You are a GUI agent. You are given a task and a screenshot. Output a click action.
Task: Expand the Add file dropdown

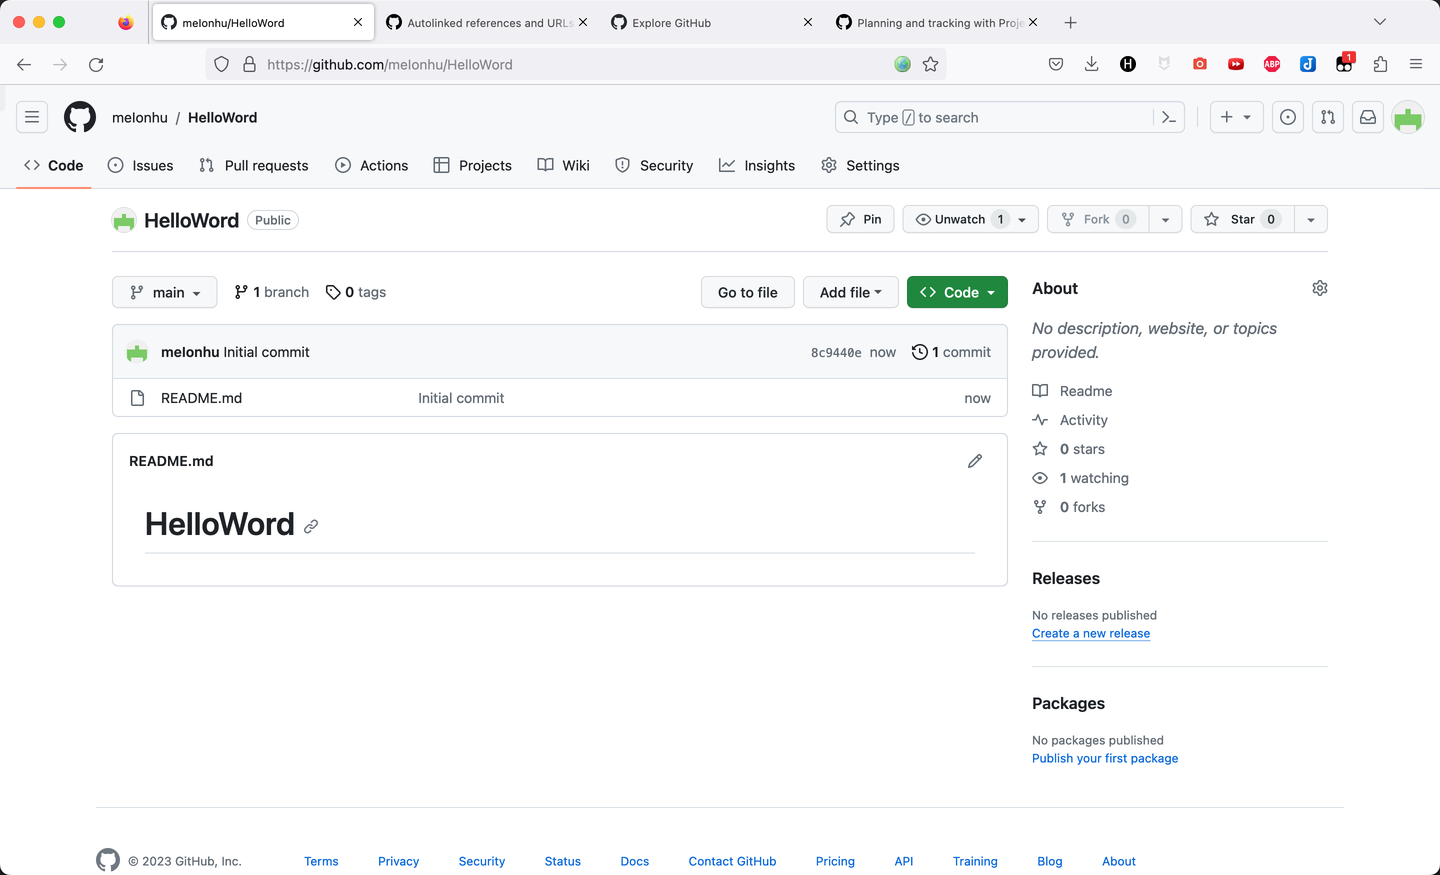coord(851,292)
